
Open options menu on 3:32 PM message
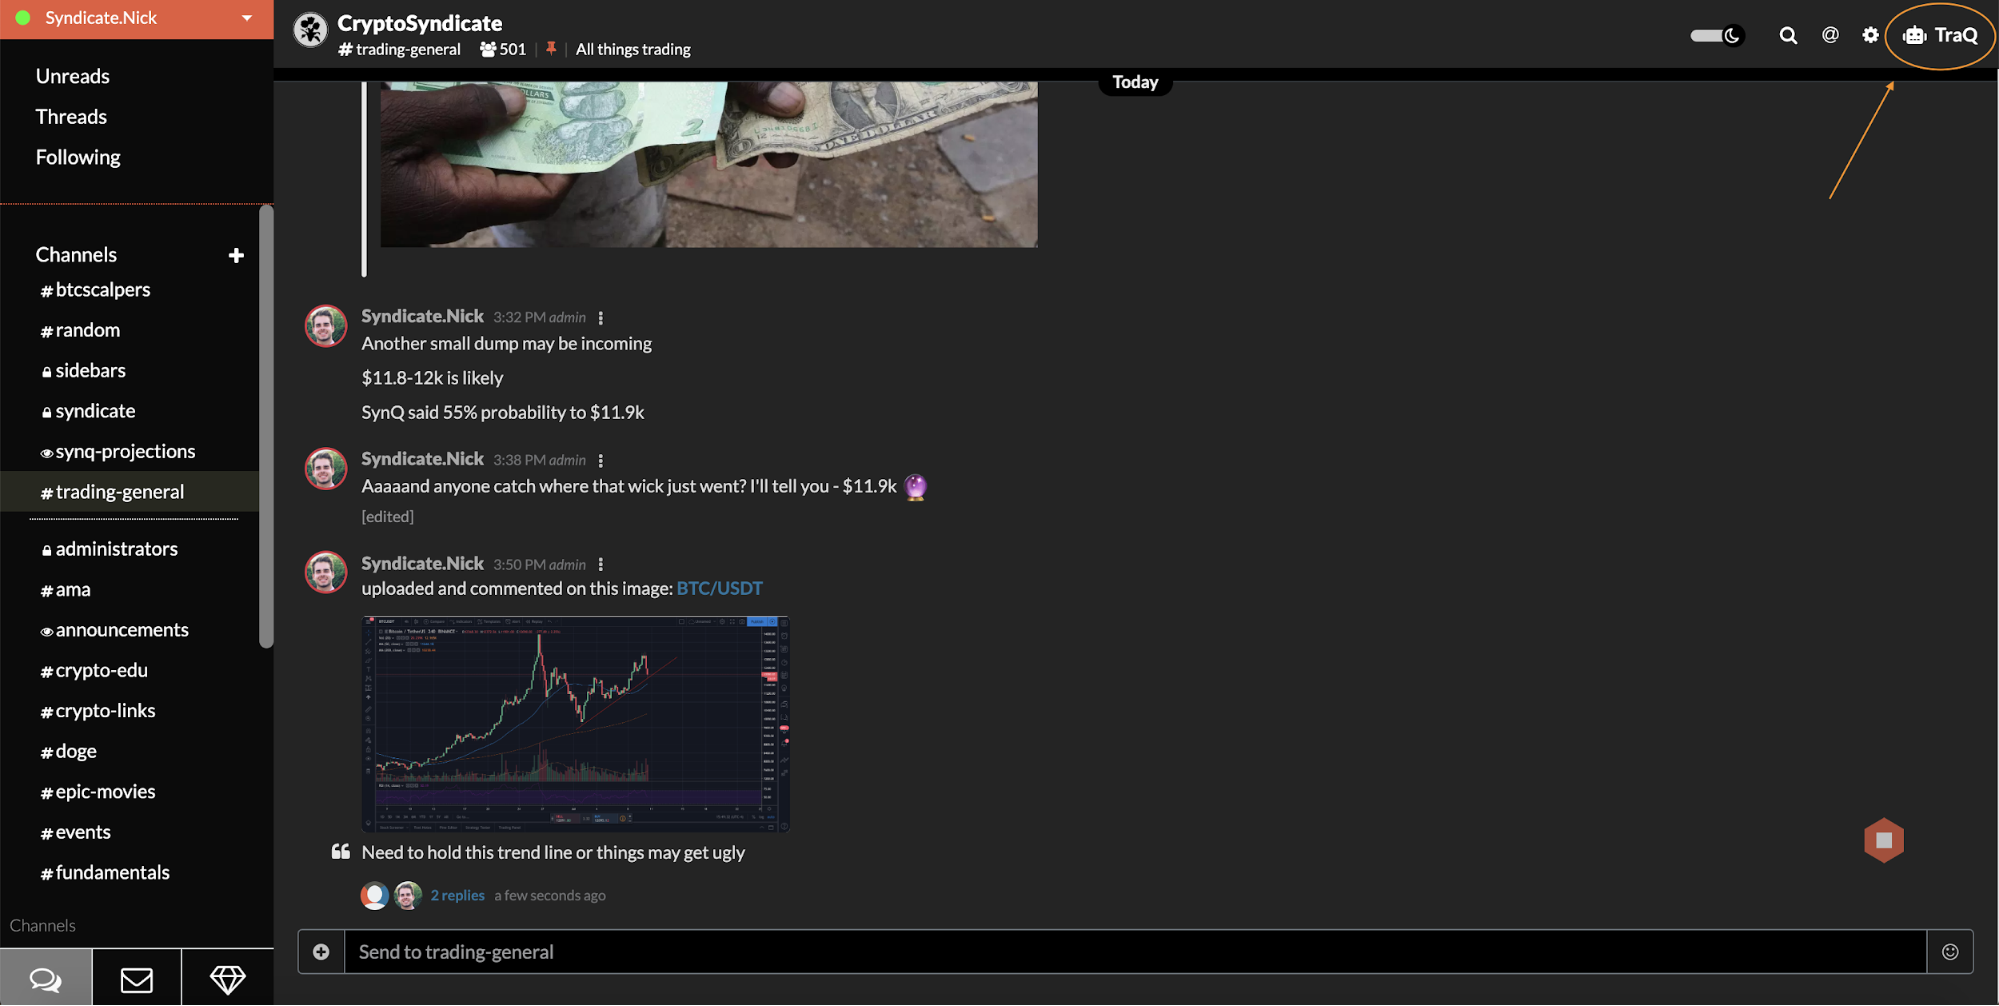pyautogui.click(x=601, y=318)
